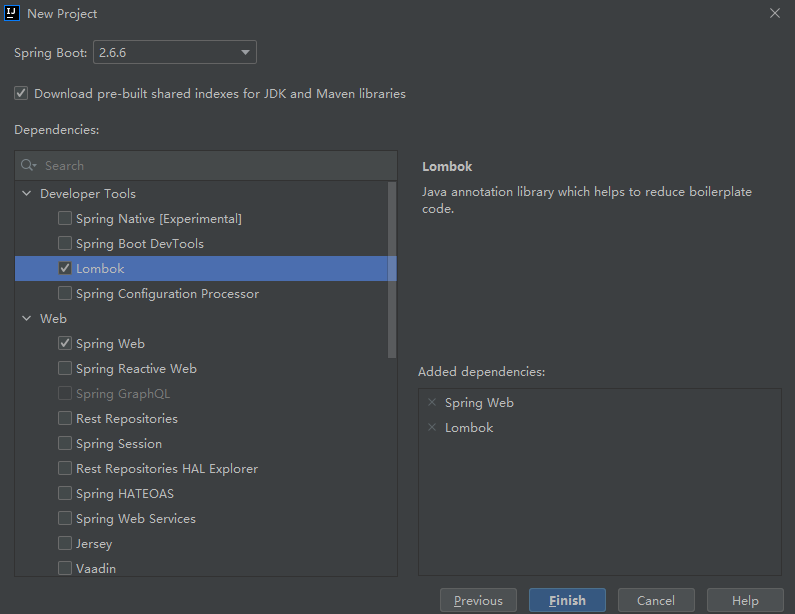Click the 'Spring Session' label
The image size is (795, 614).
click(x=119, y=444)
